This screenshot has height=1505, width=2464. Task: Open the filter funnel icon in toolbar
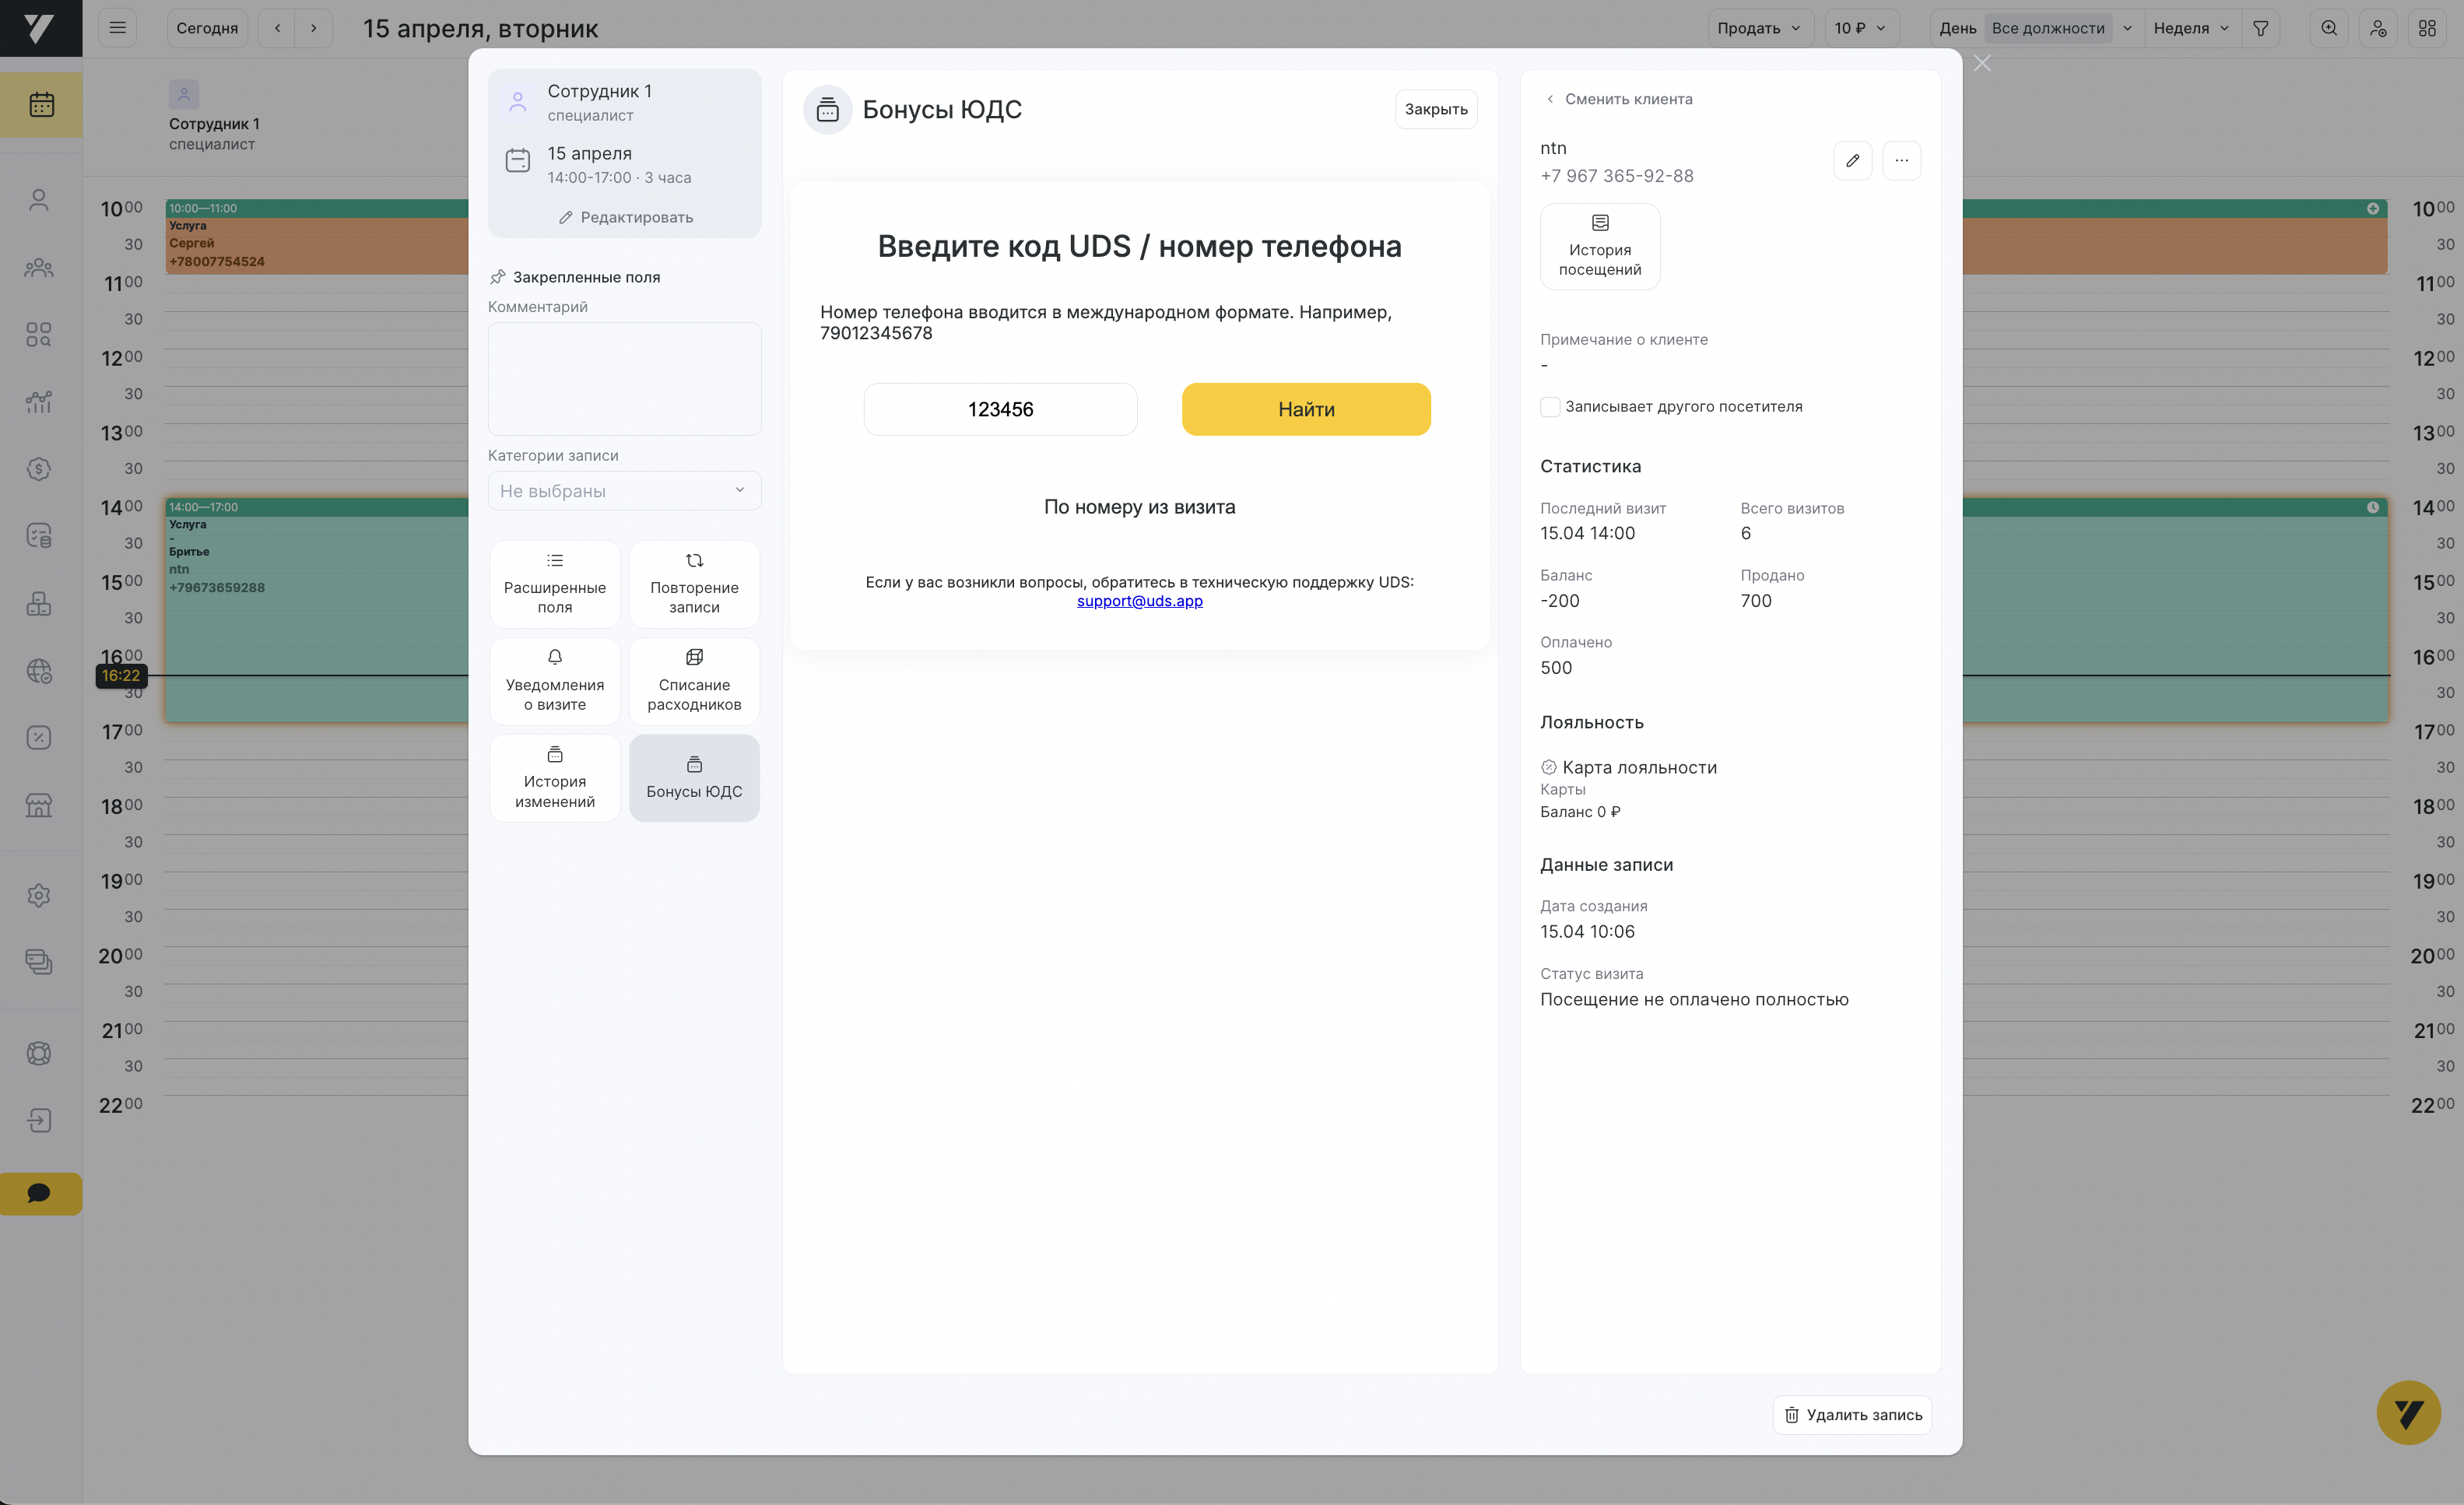click(2260, 28)
